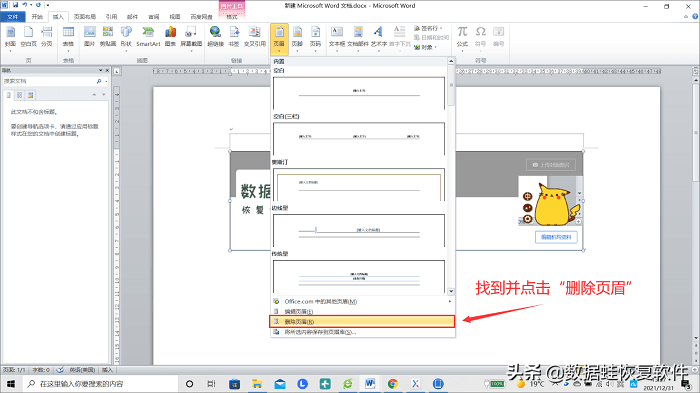The width and height of the screenshot is (700, 393).
Task: Select the fifth header style thumbnail
Action: 359,276
